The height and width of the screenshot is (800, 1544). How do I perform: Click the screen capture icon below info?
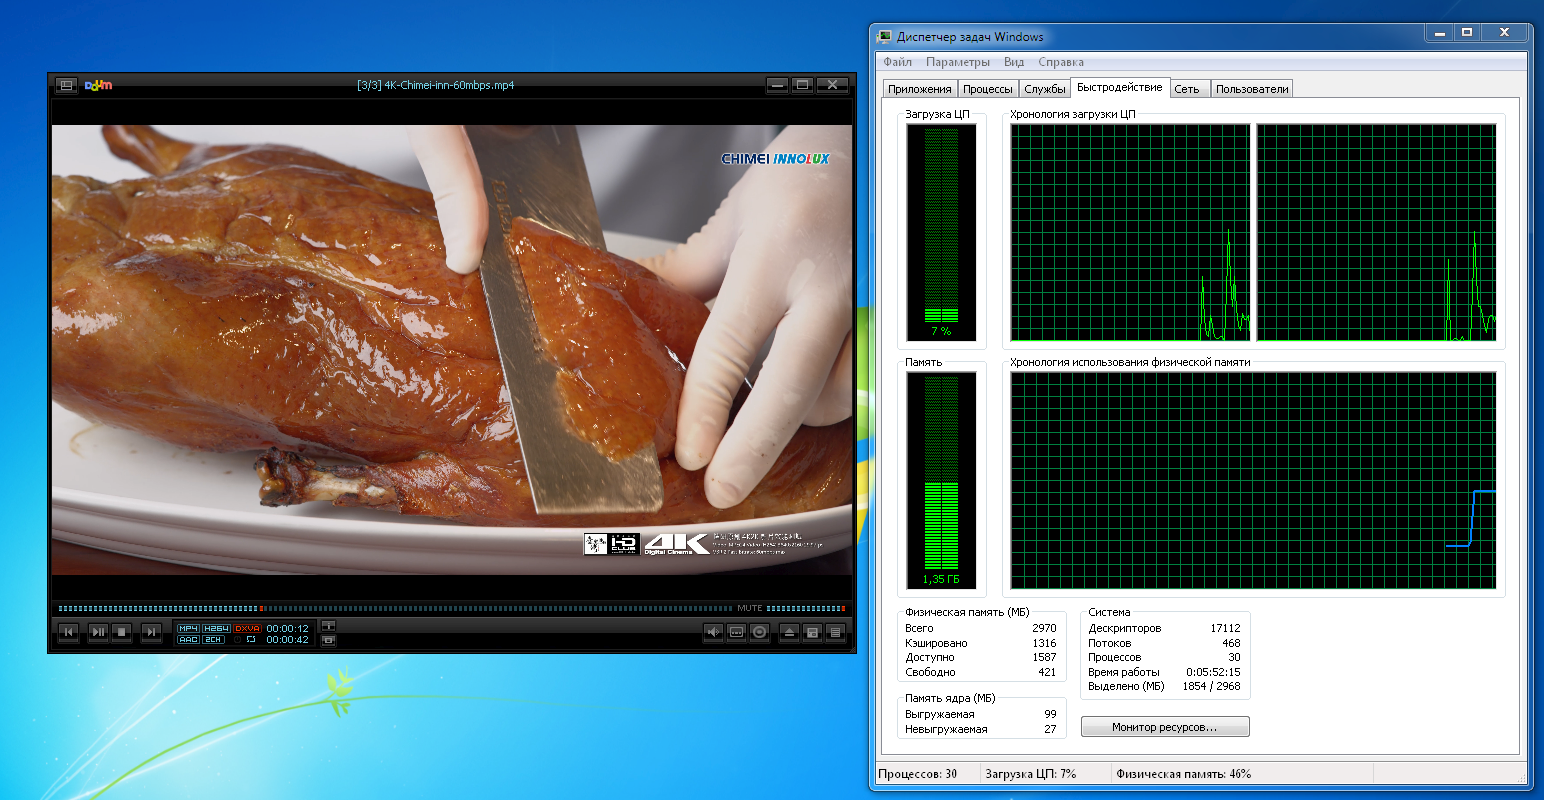coord(328,640)
